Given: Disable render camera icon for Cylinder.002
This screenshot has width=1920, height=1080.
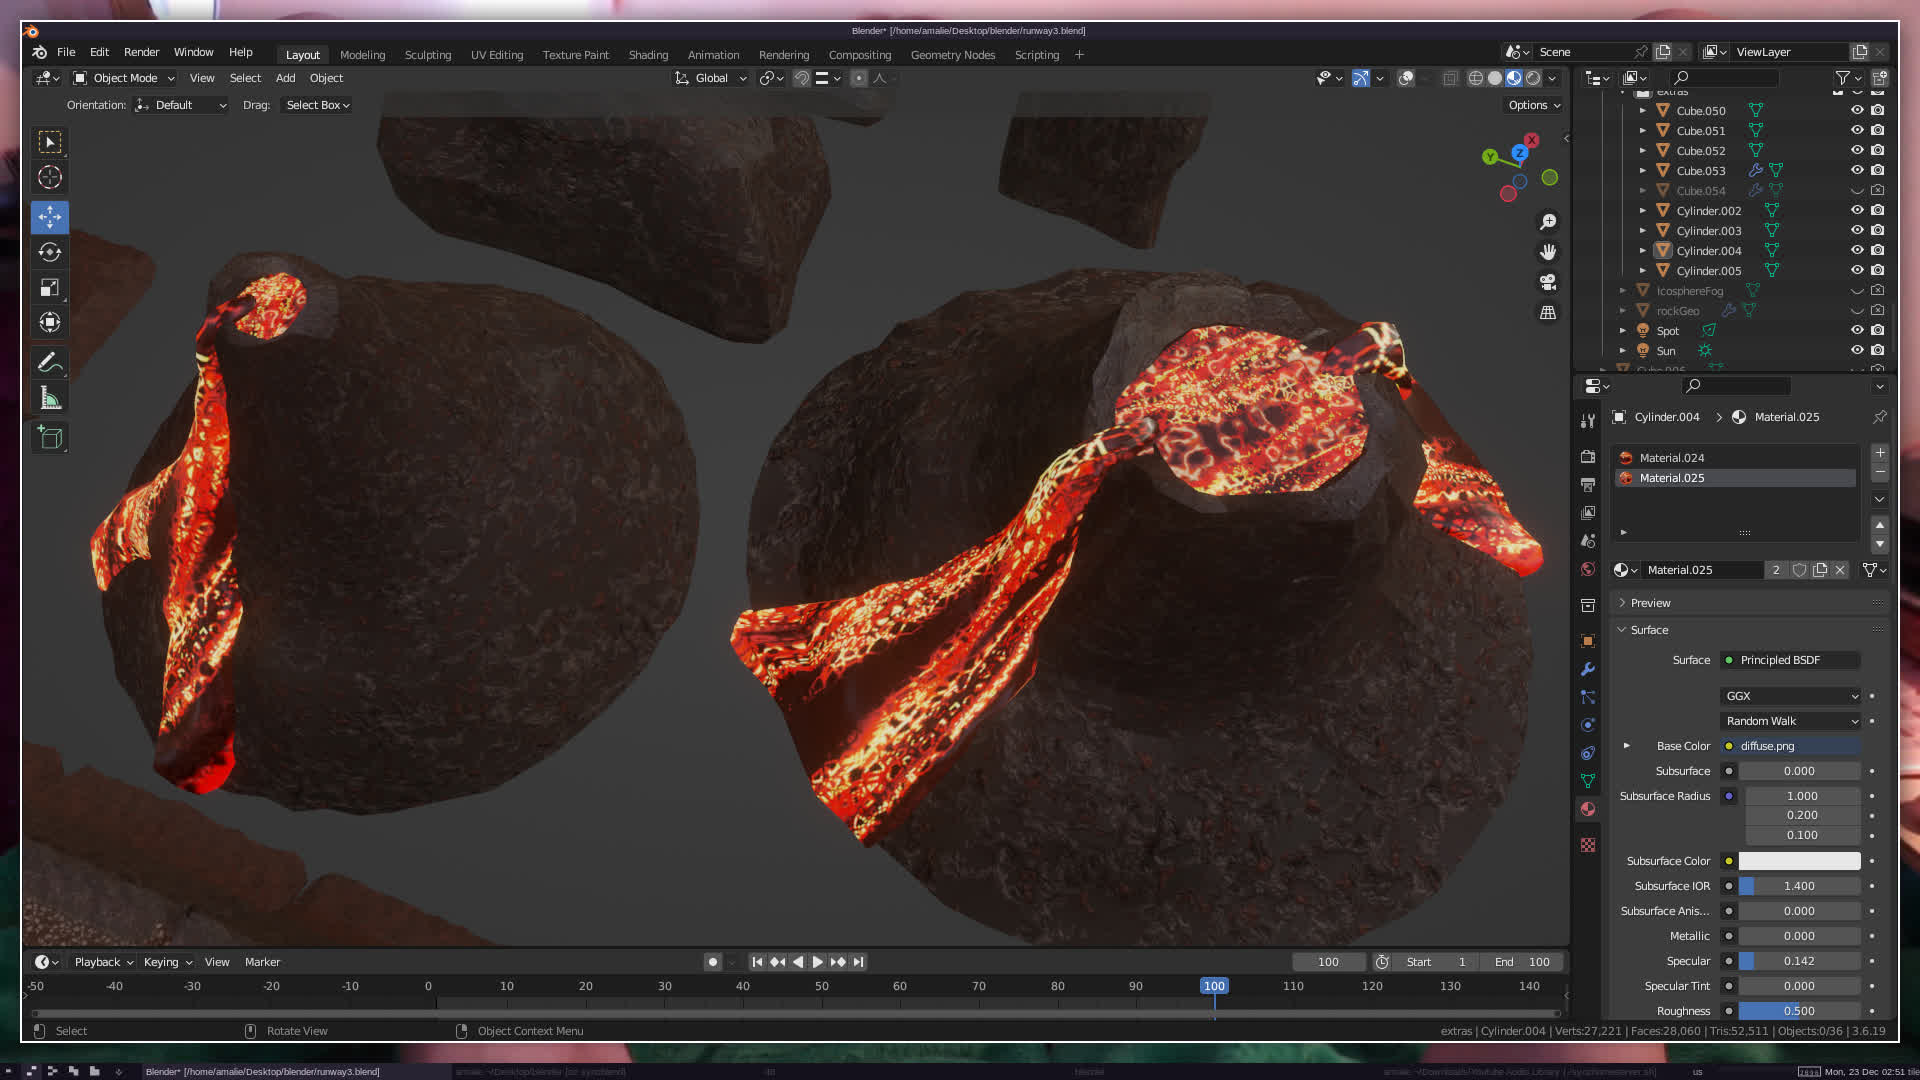Looking at the screenshot, I should click(x=1878, y=211).
